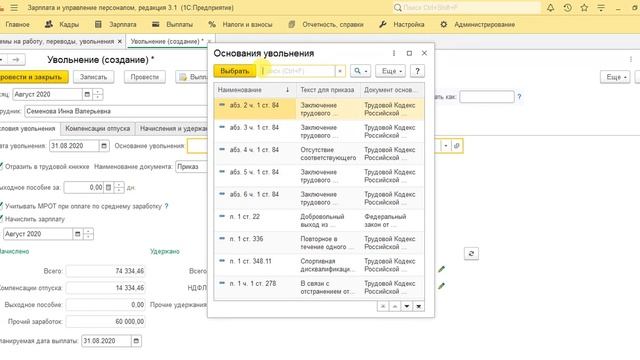Open favorites star icon in title bar
640x360 pixels.
584,7
